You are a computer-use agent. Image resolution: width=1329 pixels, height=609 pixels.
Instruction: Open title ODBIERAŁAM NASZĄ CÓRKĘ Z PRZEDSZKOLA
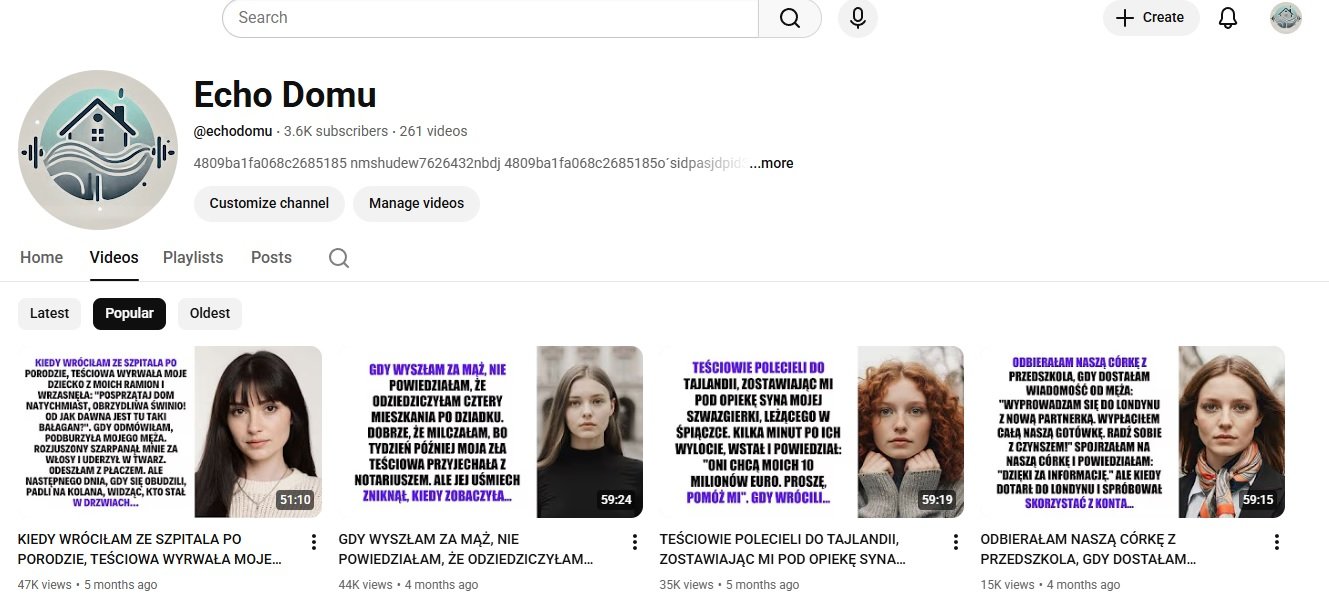click(x=1089, y=549)
